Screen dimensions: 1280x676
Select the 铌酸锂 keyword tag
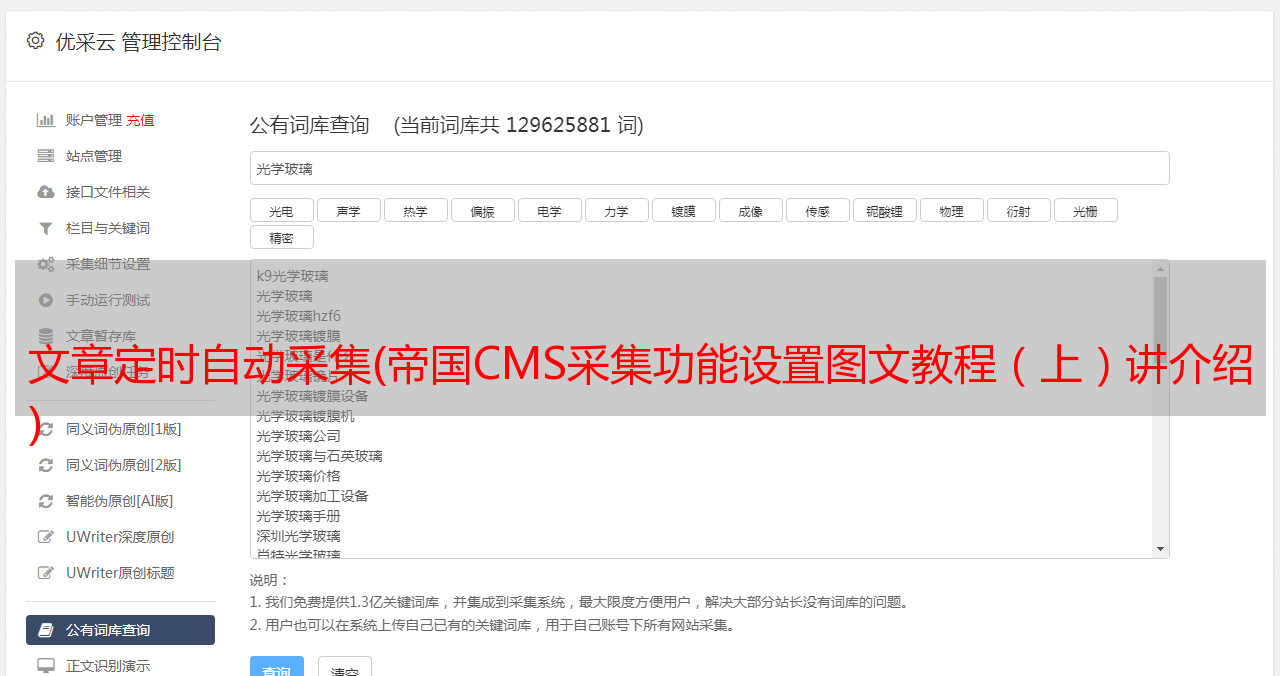tap(885, 211)
